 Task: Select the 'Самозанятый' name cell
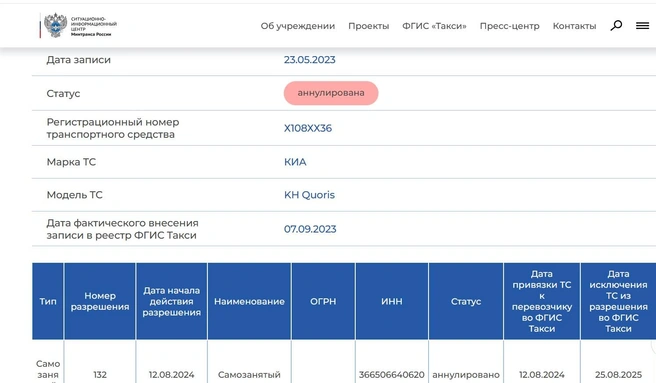(249, 375)
